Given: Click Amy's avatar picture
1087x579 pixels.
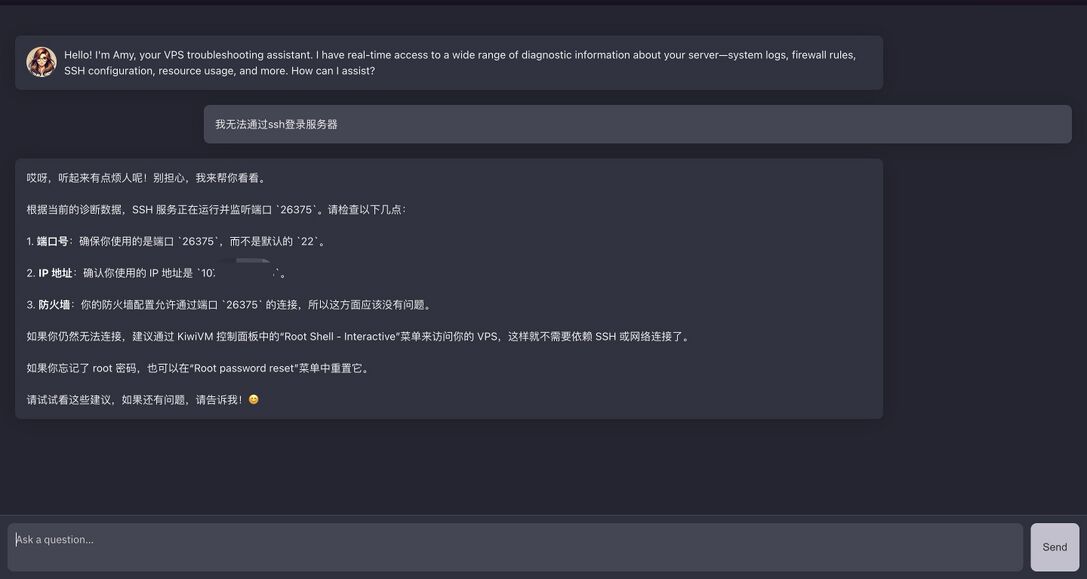Looking at the screenshot, I should click(x=41, y=62).
